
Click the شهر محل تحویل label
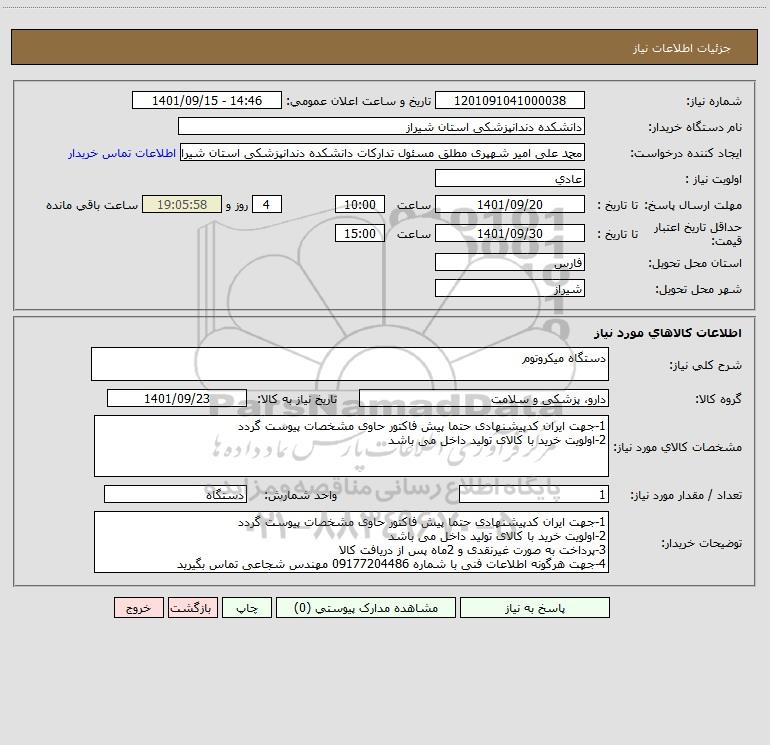(698, 290)
